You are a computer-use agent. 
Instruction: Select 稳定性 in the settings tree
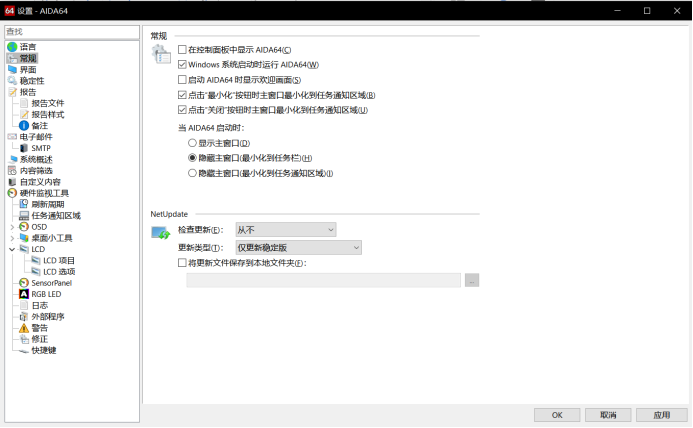tap(32, 80)
